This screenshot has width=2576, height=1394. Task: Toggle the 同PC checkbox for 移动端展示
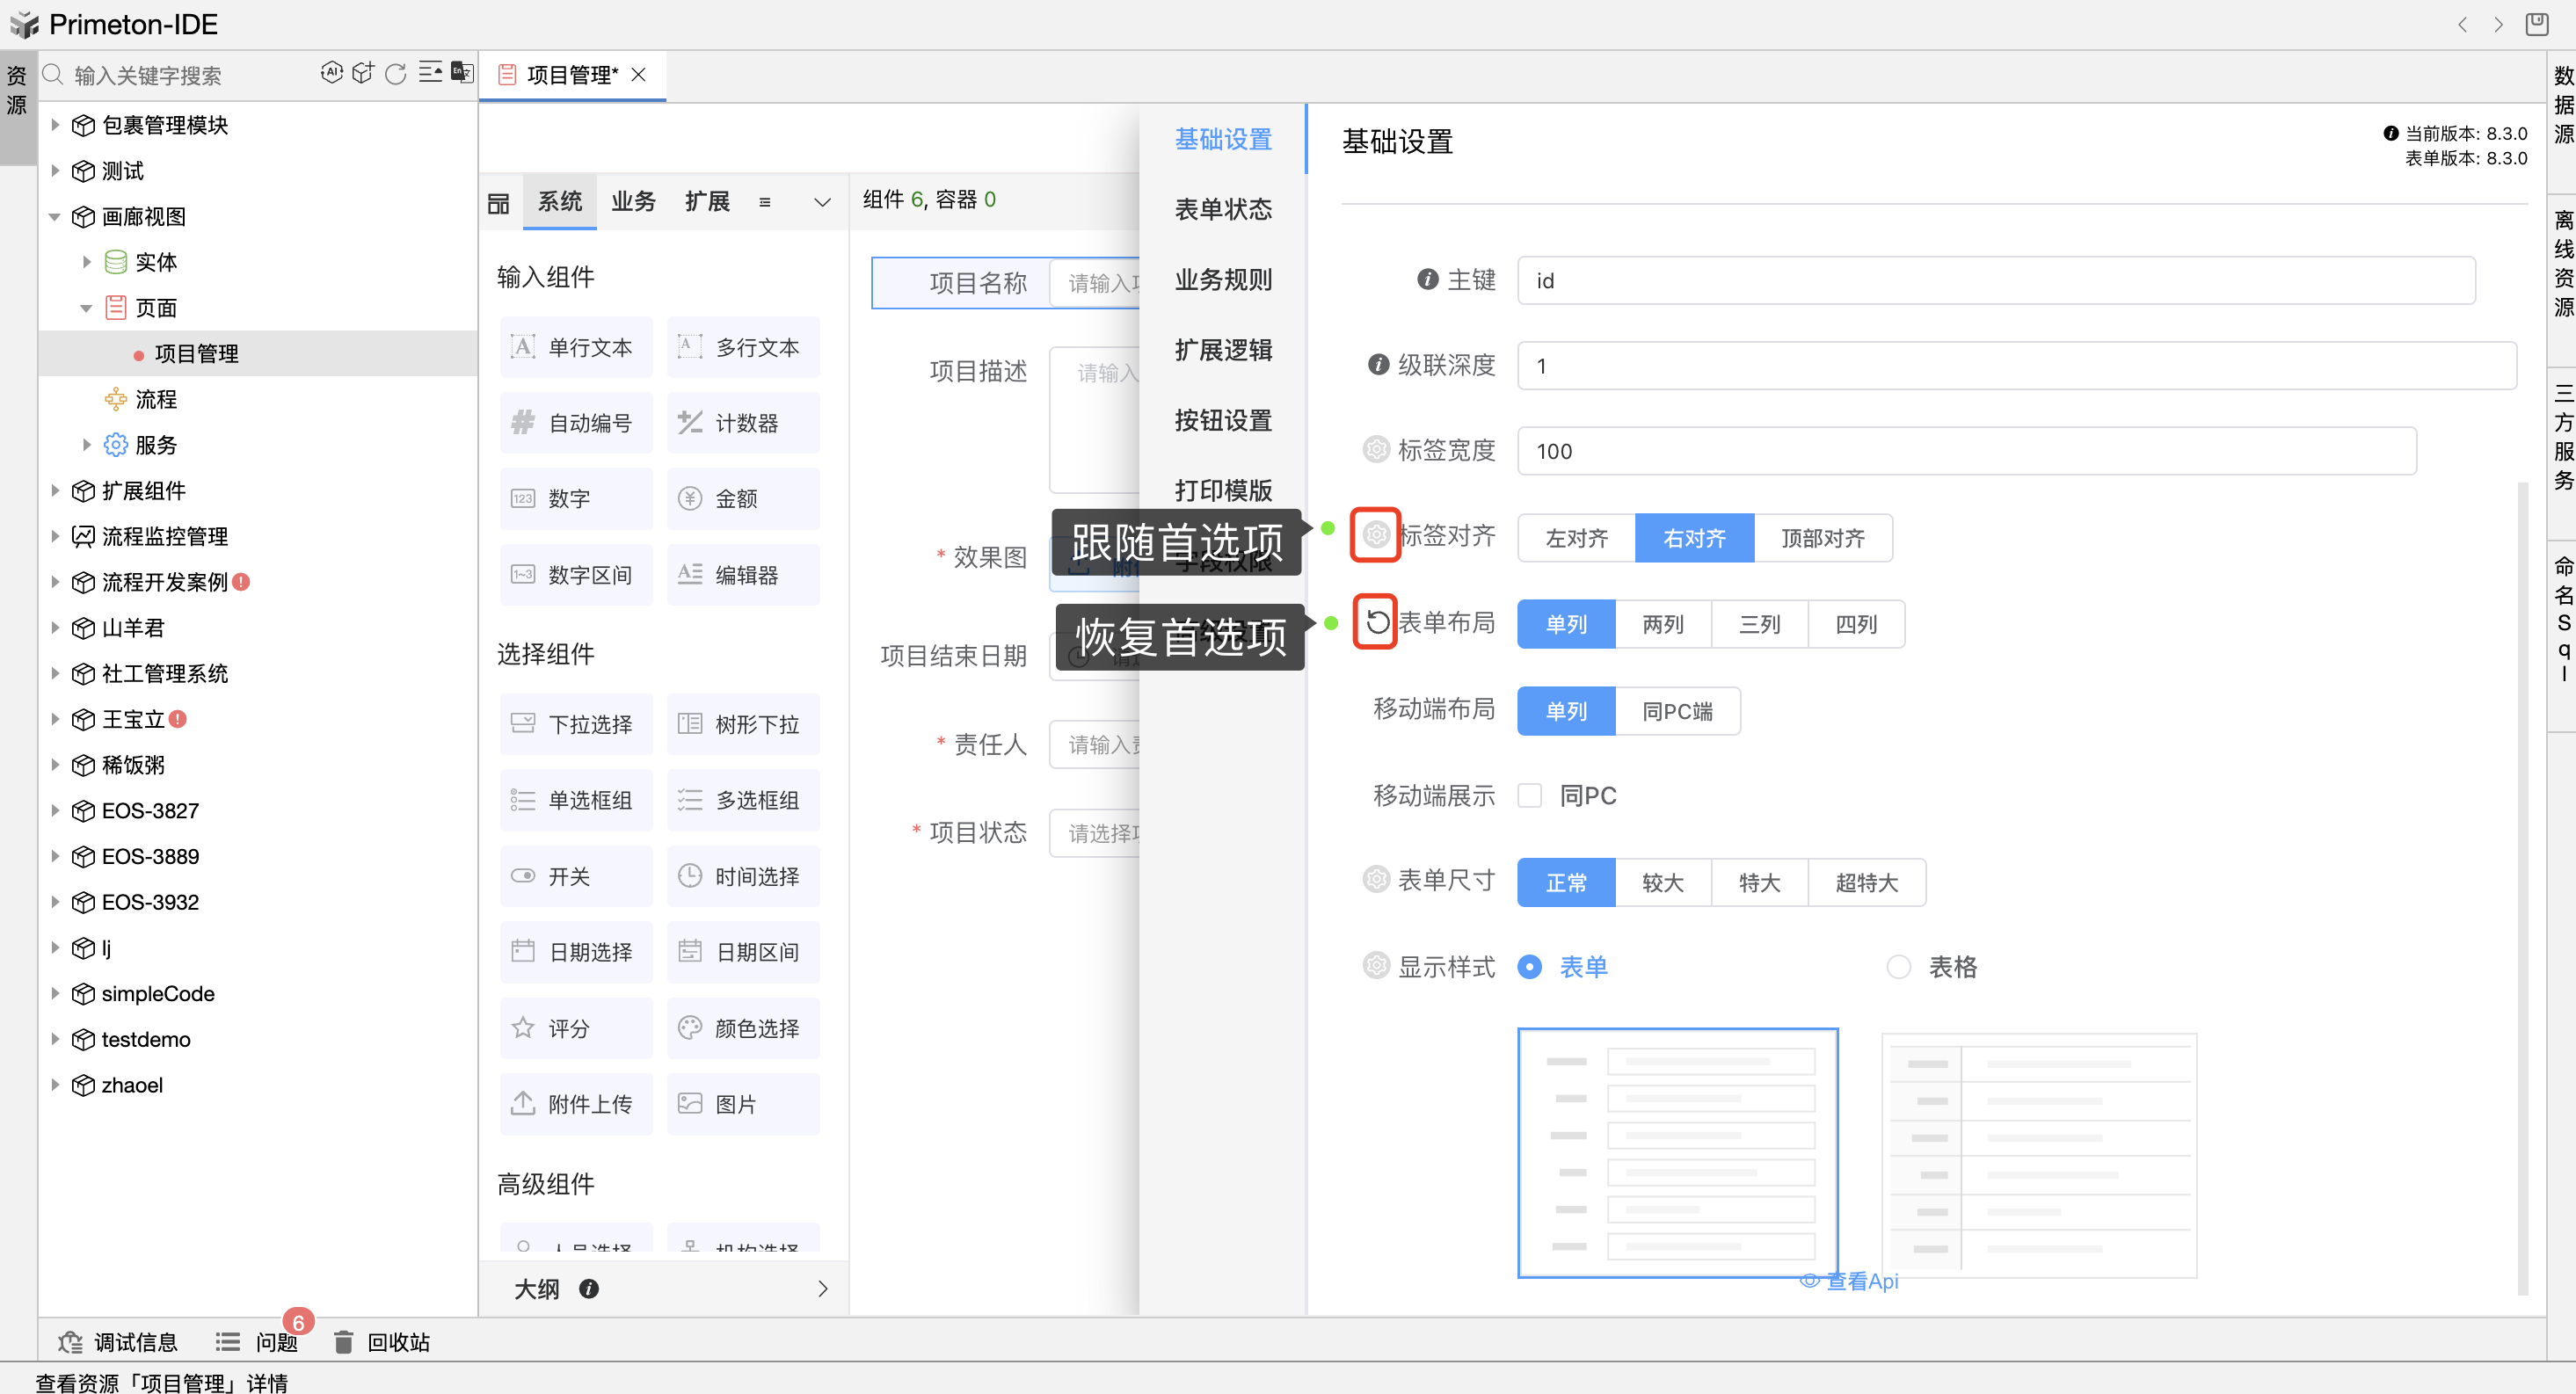click(x=1529, y=796)
